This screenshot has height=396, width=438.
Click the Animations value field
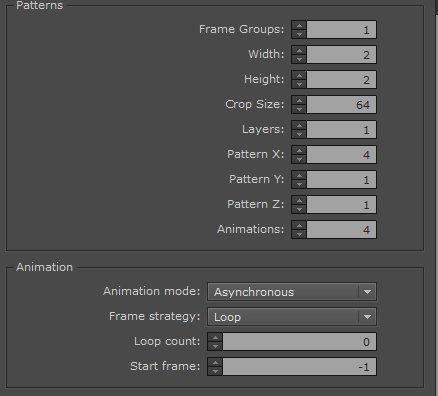click(x=341, y=230)
